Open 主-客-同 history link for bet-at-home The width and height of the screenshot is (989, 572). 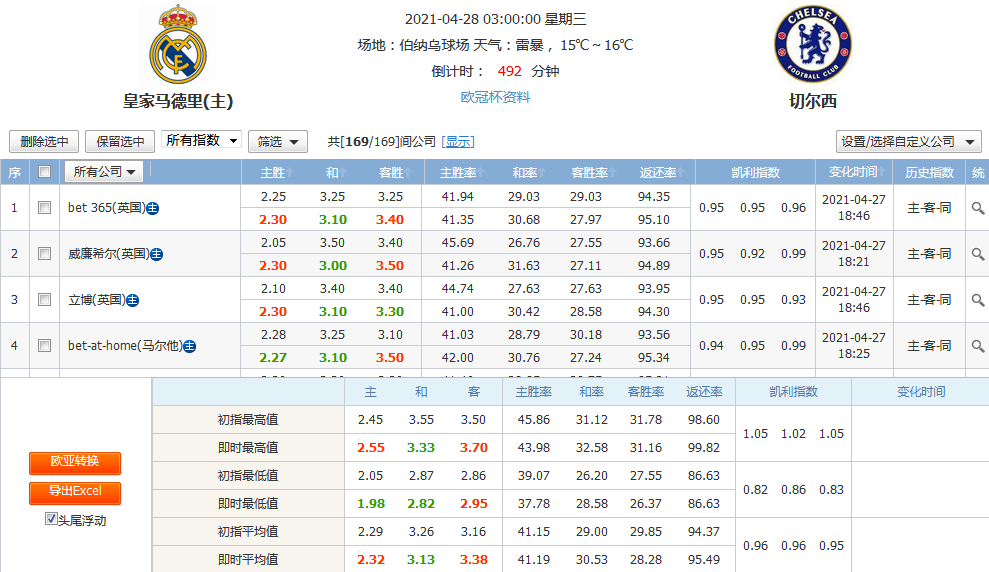click(929, 346)
